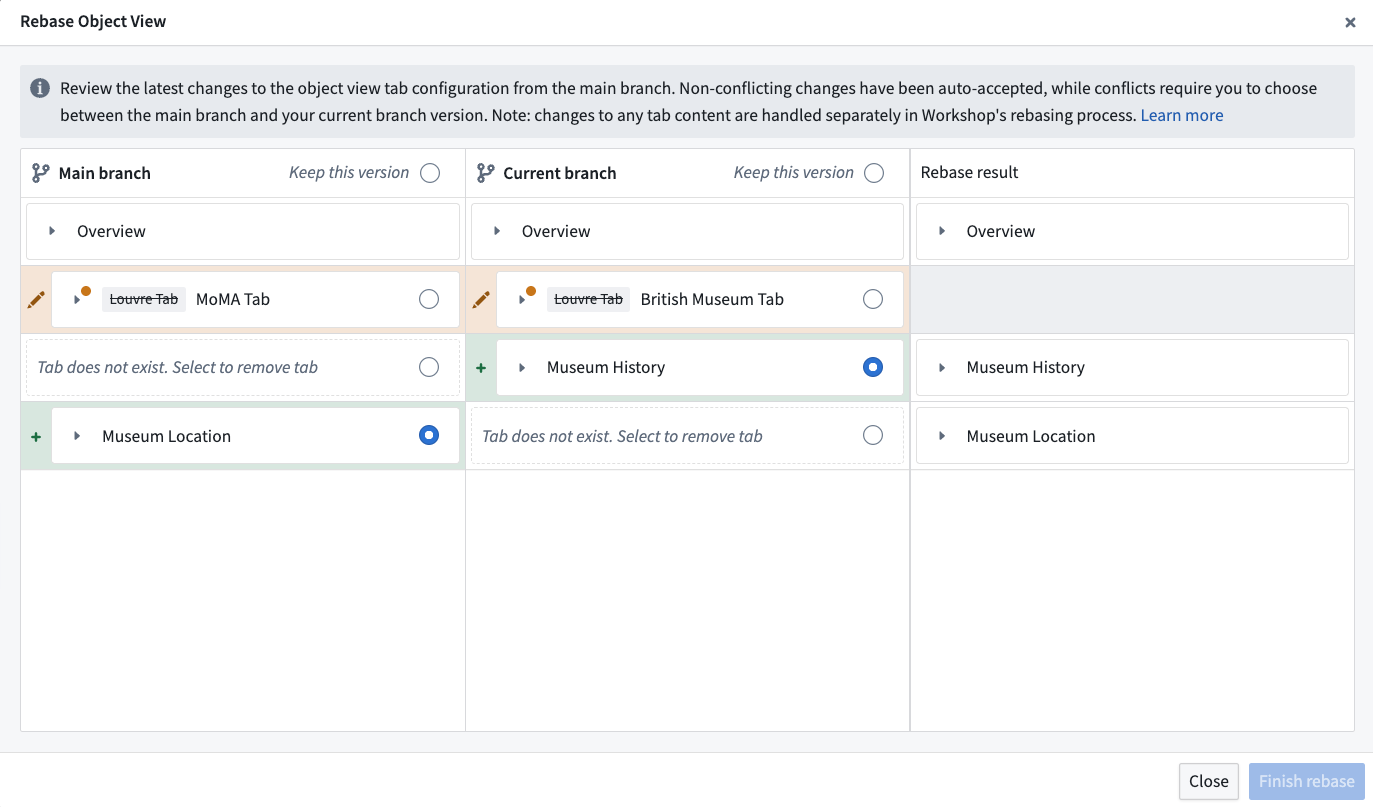
Task: Expand Museum History in the Current branch column
Action: [x=521, y=367]
